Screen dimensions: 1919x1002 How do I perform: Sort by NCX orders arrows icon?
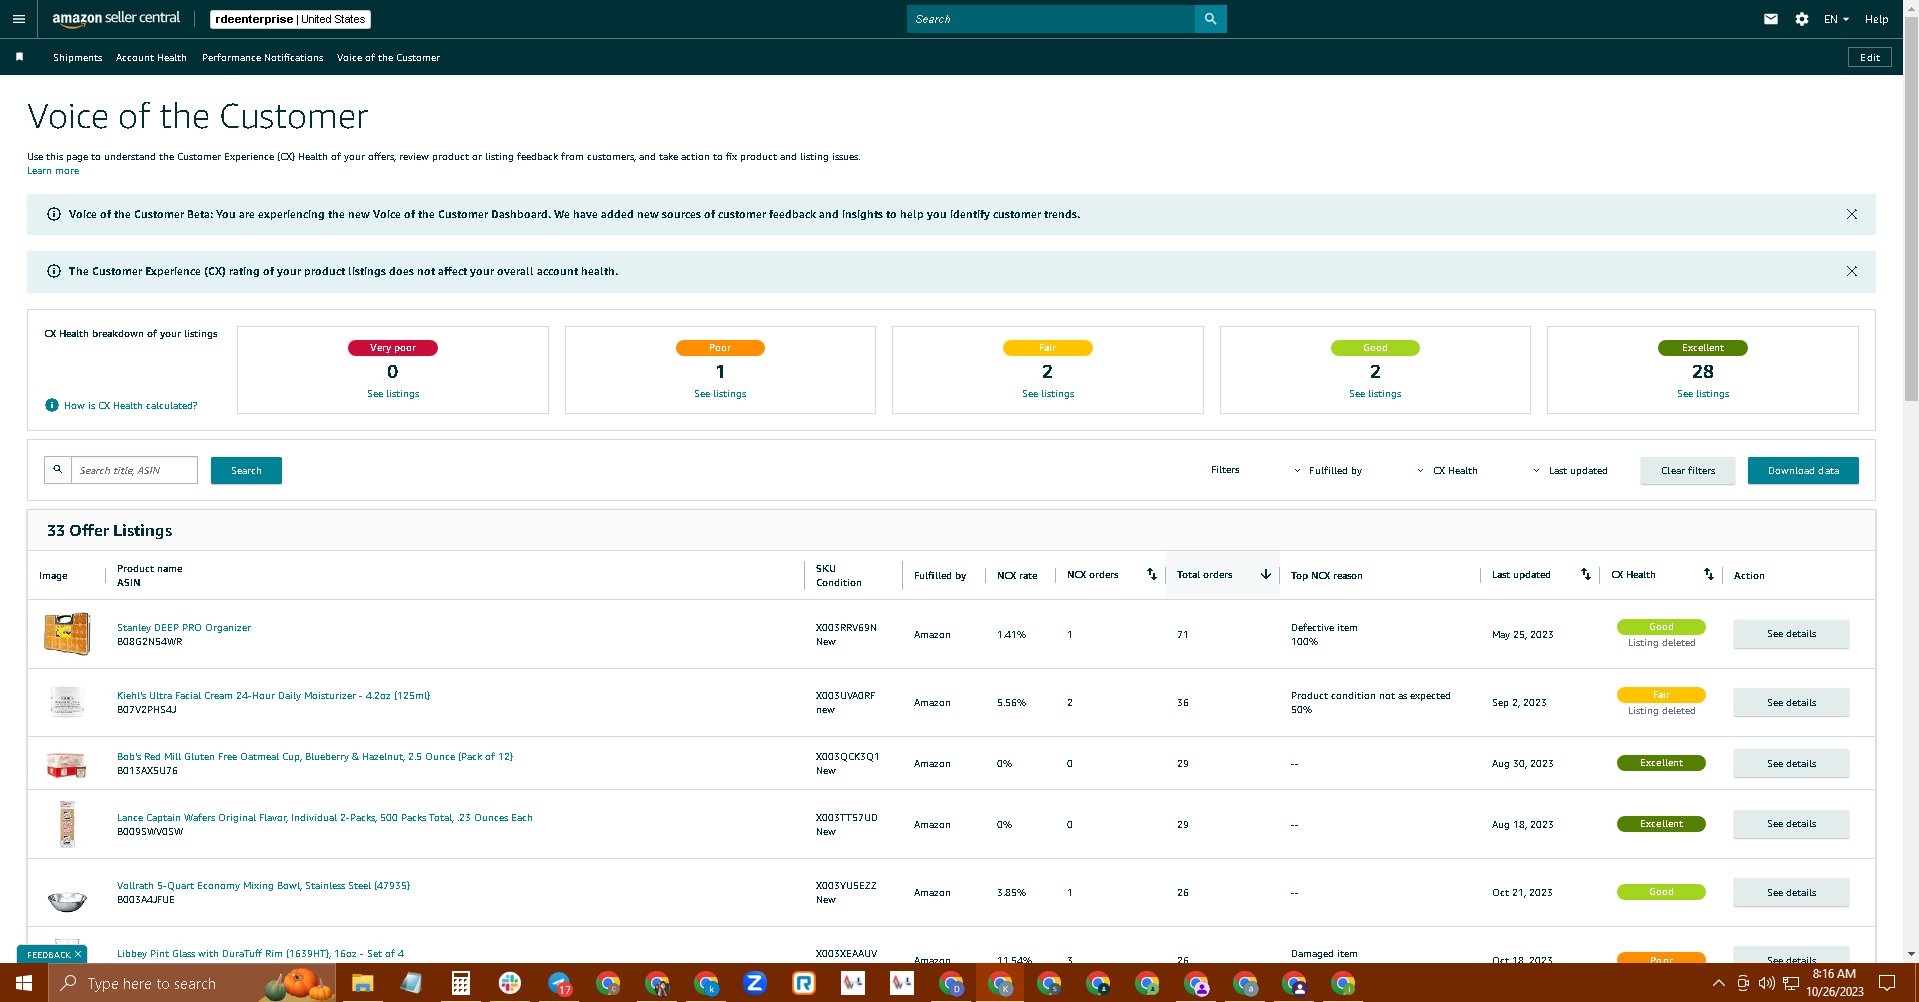(x=1151, y=574)
